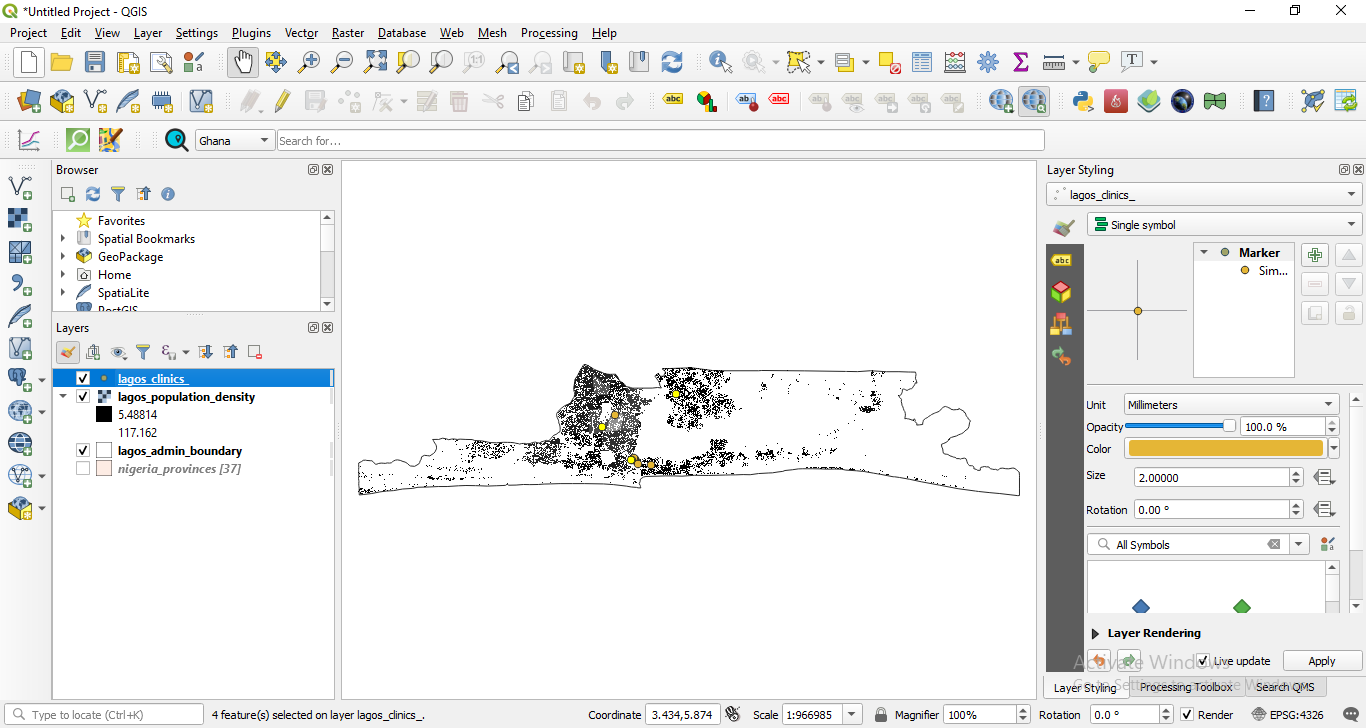1366x728 pixels.
Task: Expand the GeoPackage browser item
Action: click(x=63, y=257)
